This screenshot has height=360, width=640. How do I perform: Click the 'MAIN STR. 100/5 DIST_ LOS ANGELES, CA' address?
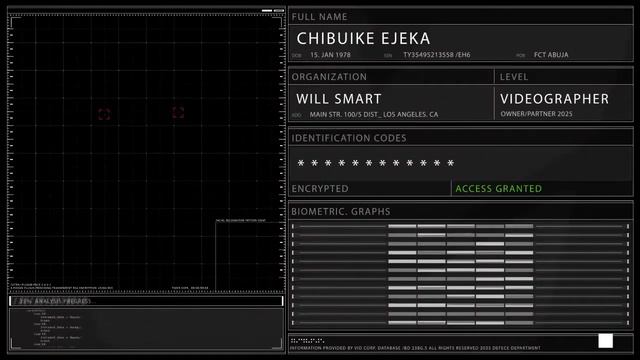tap(374, 115)
